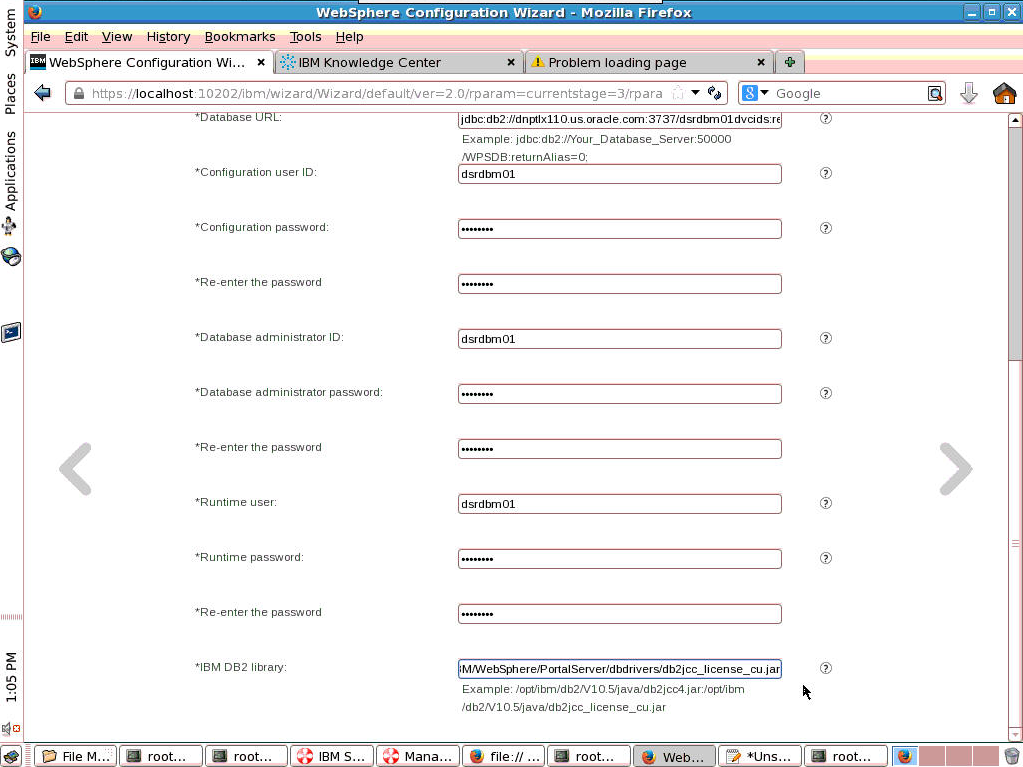Click the search magnifier icon
Screen dimensions: 1023x767
tap(935, 93)
